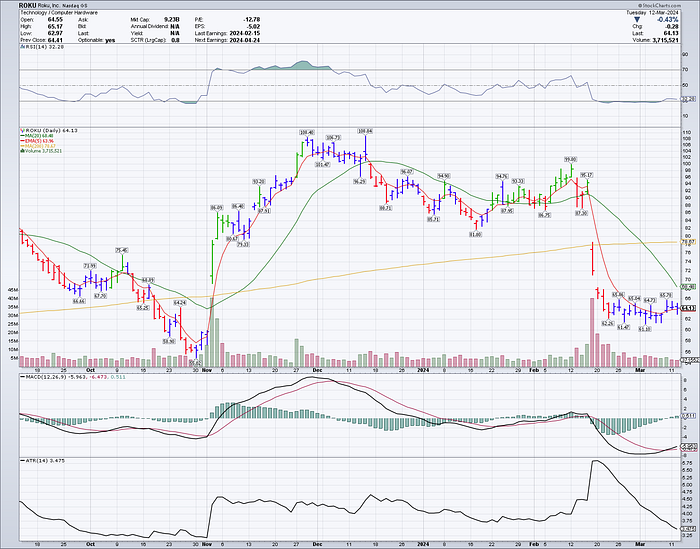
Task: Click the 99.00 February peak label
Action: click(x=570, y=159)
